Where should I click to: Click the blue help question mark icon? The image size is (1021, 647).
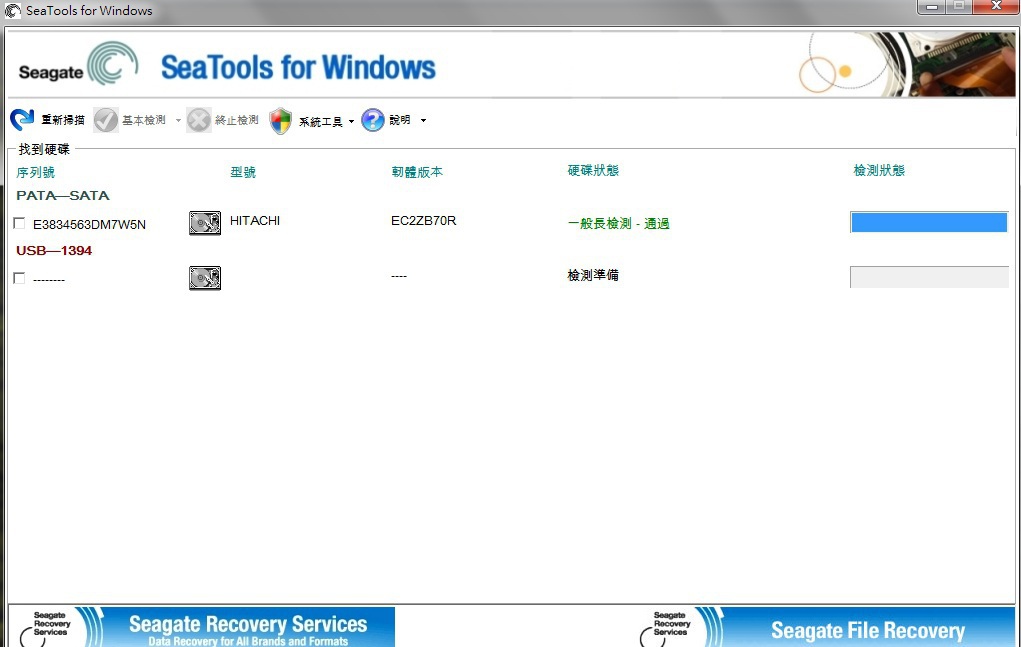click(x=373, y=120)
